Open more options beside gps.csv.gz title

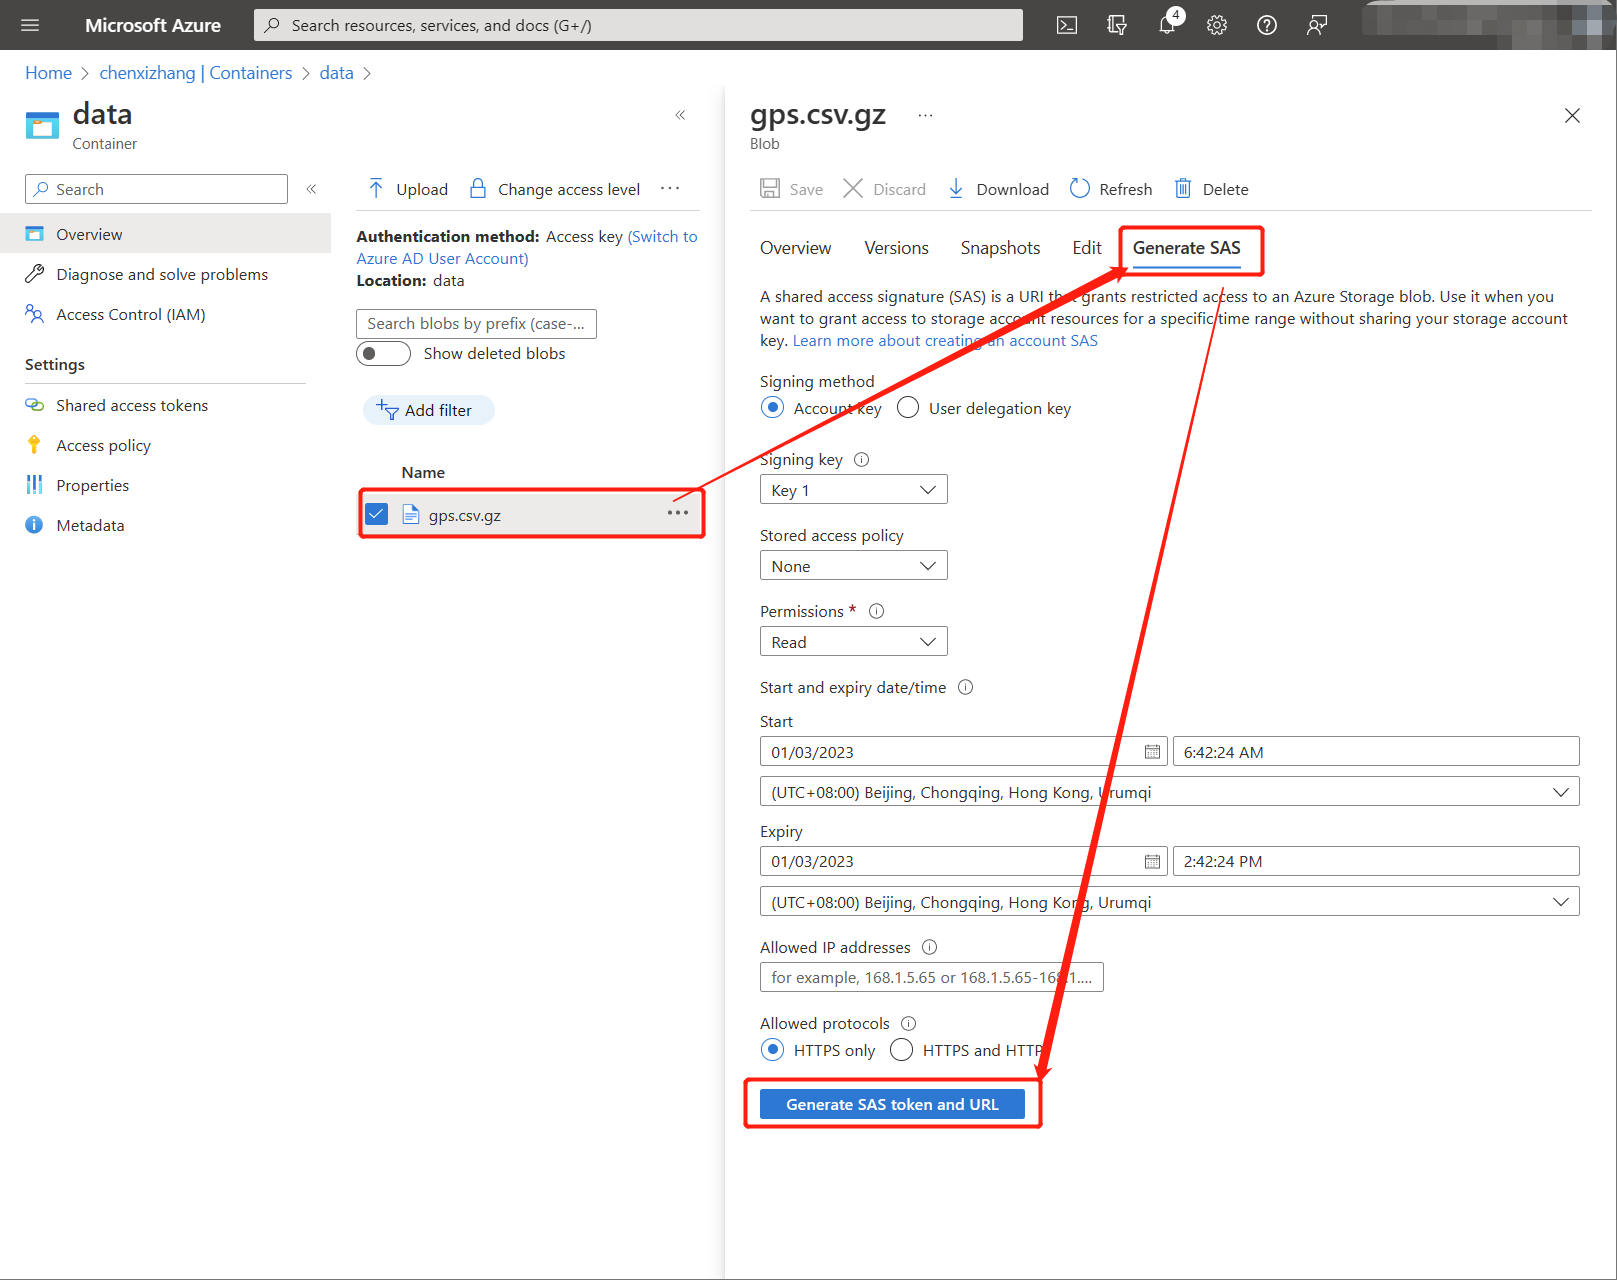pos(925,115)
